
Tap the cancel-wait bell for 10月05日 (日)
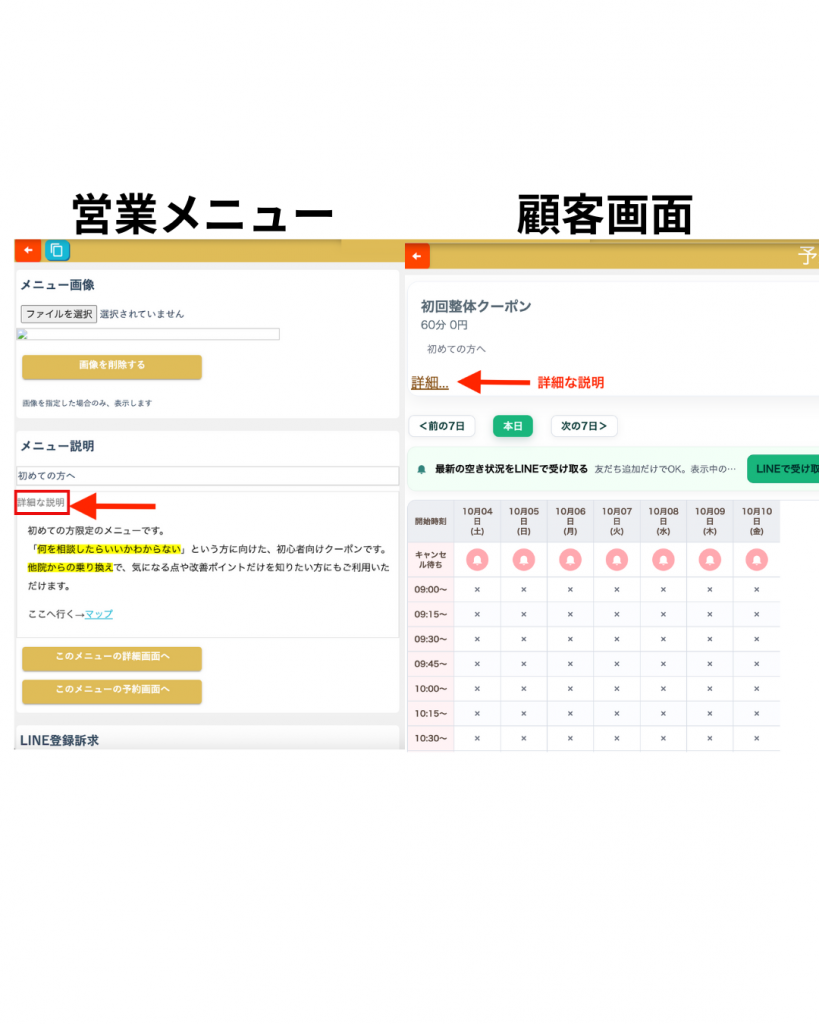pyautogui.click(x=523, y=559)
